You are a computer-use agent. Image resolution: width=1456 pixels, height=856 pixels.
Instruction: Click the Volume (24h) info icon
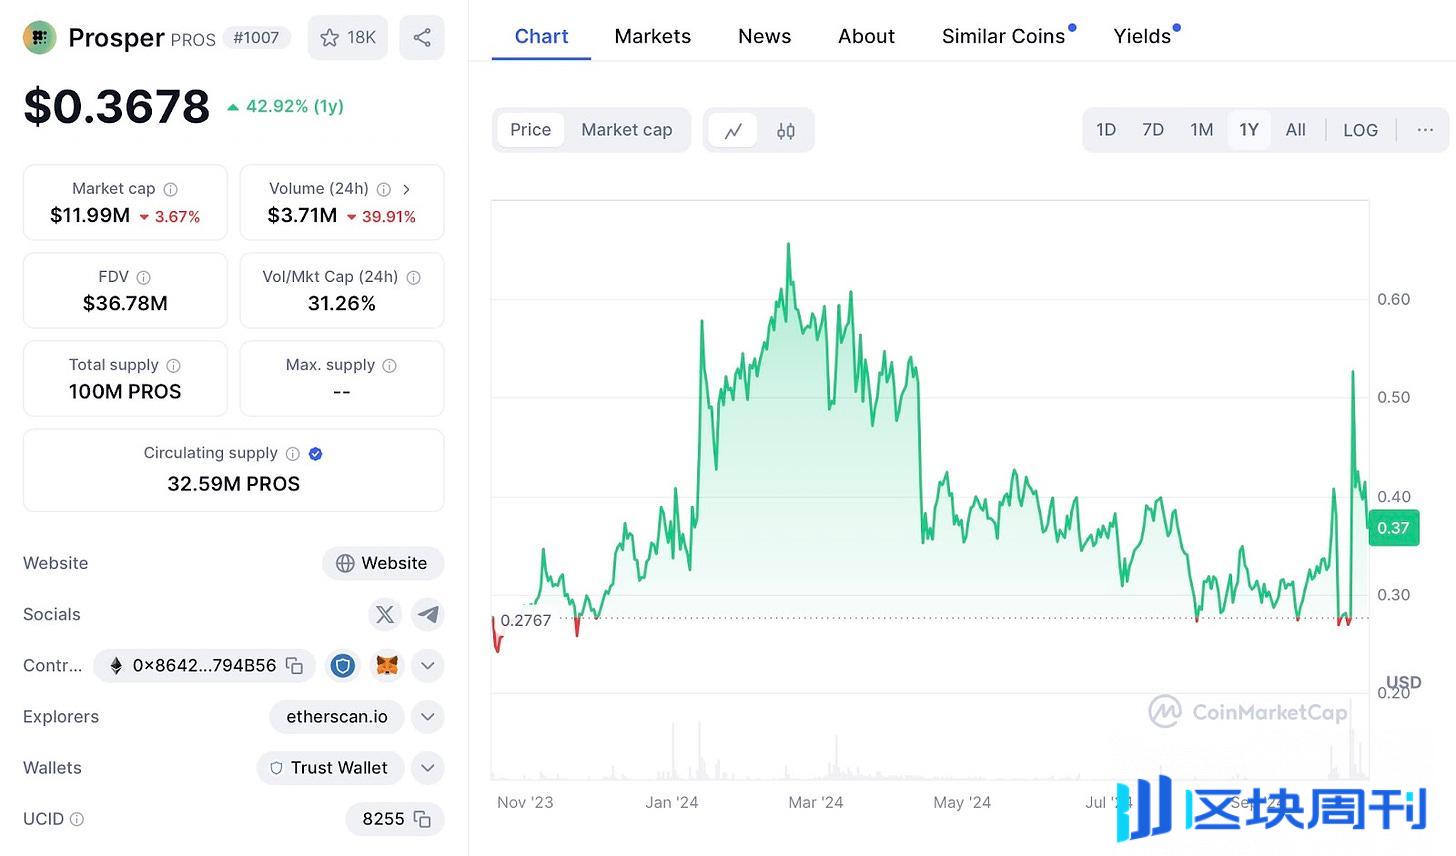point(384,189)
